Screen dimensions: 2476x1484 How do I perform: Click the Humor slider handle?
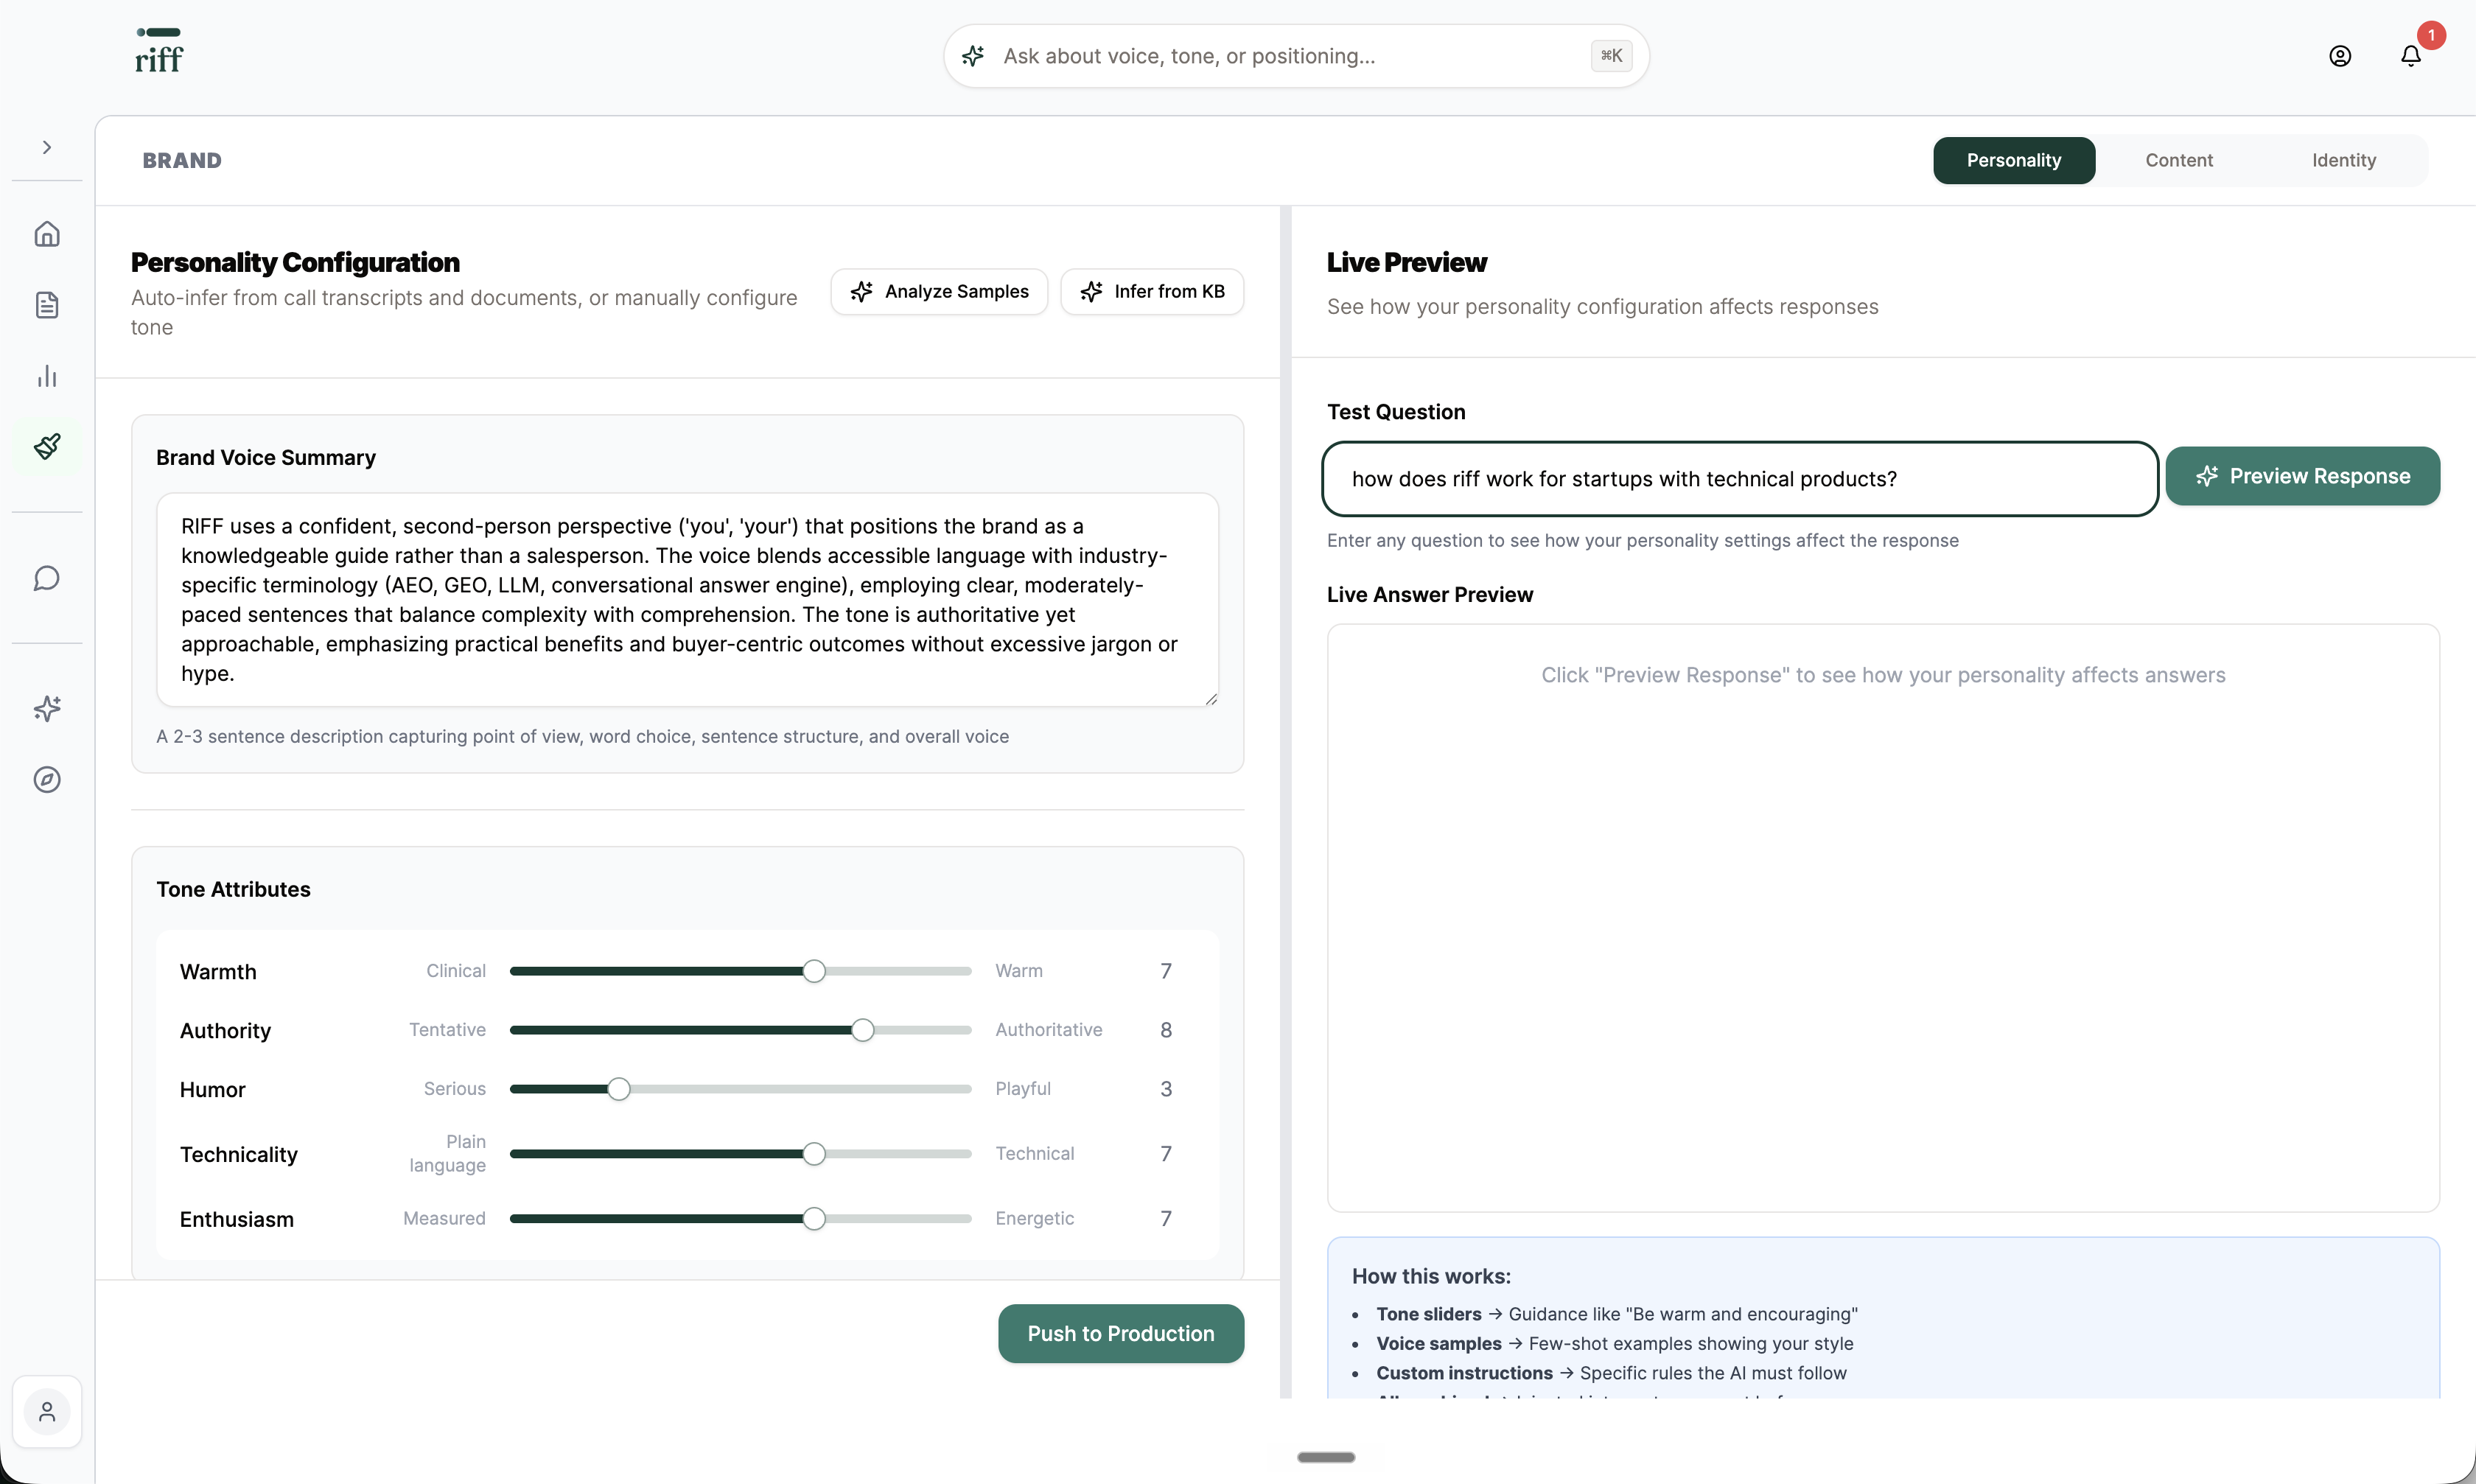619,1089
